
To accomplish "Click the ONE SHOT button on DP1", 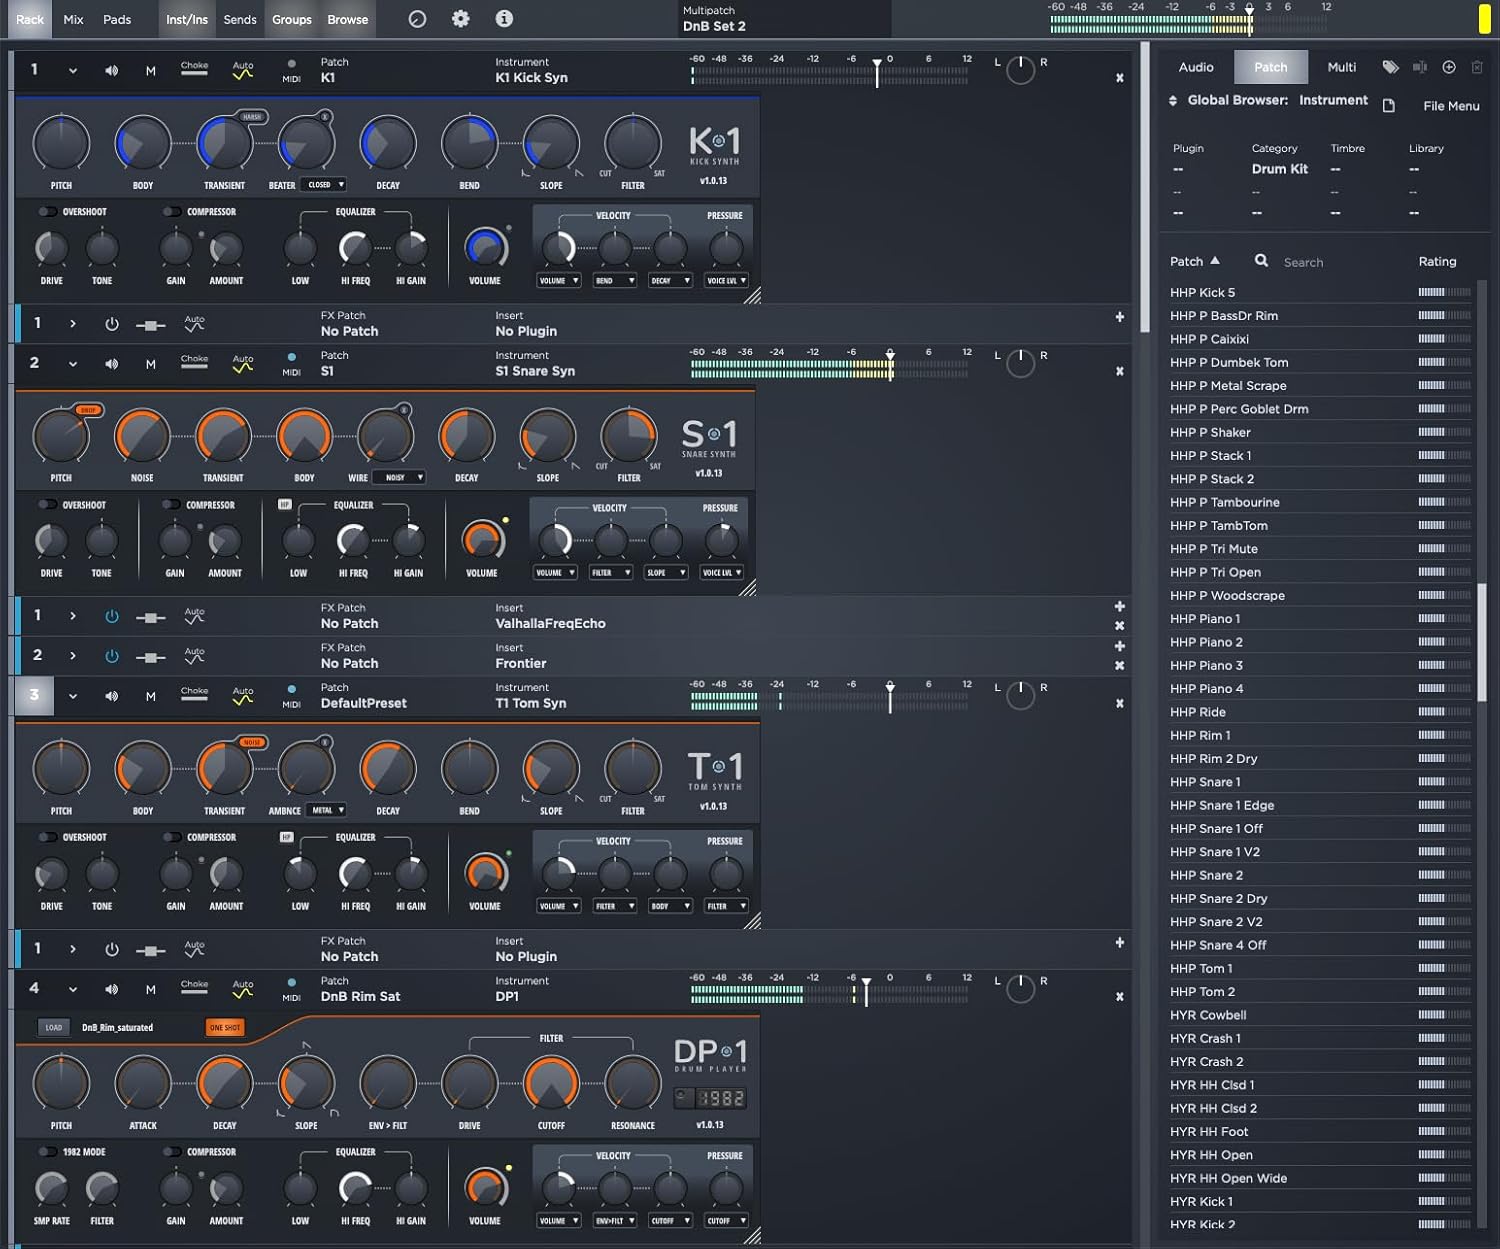I will point(225,1026).
